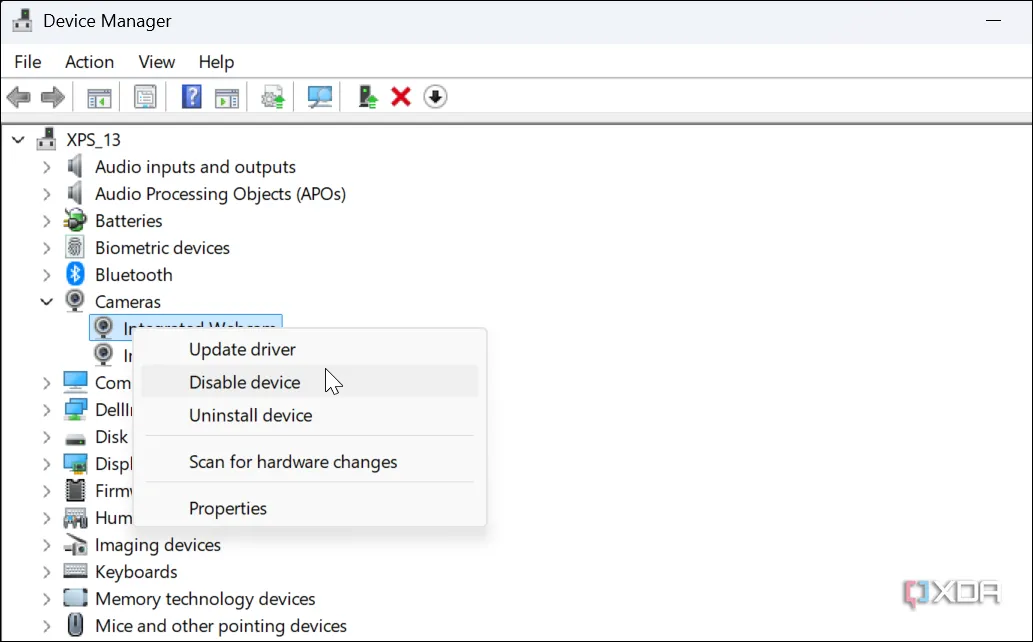
Task: Click the XPS_13 computer icon
Action: point(47,138)
